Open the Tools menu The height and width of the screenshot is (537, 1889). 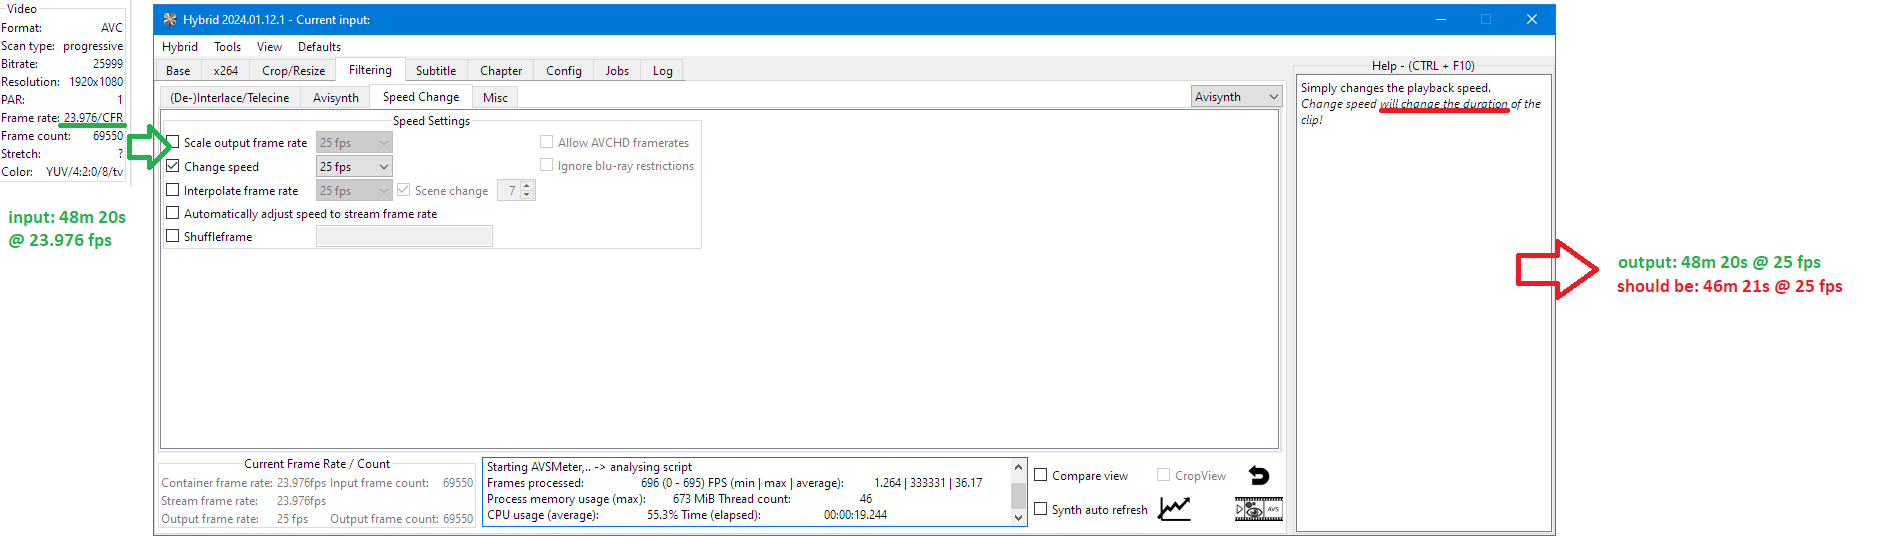227,47
